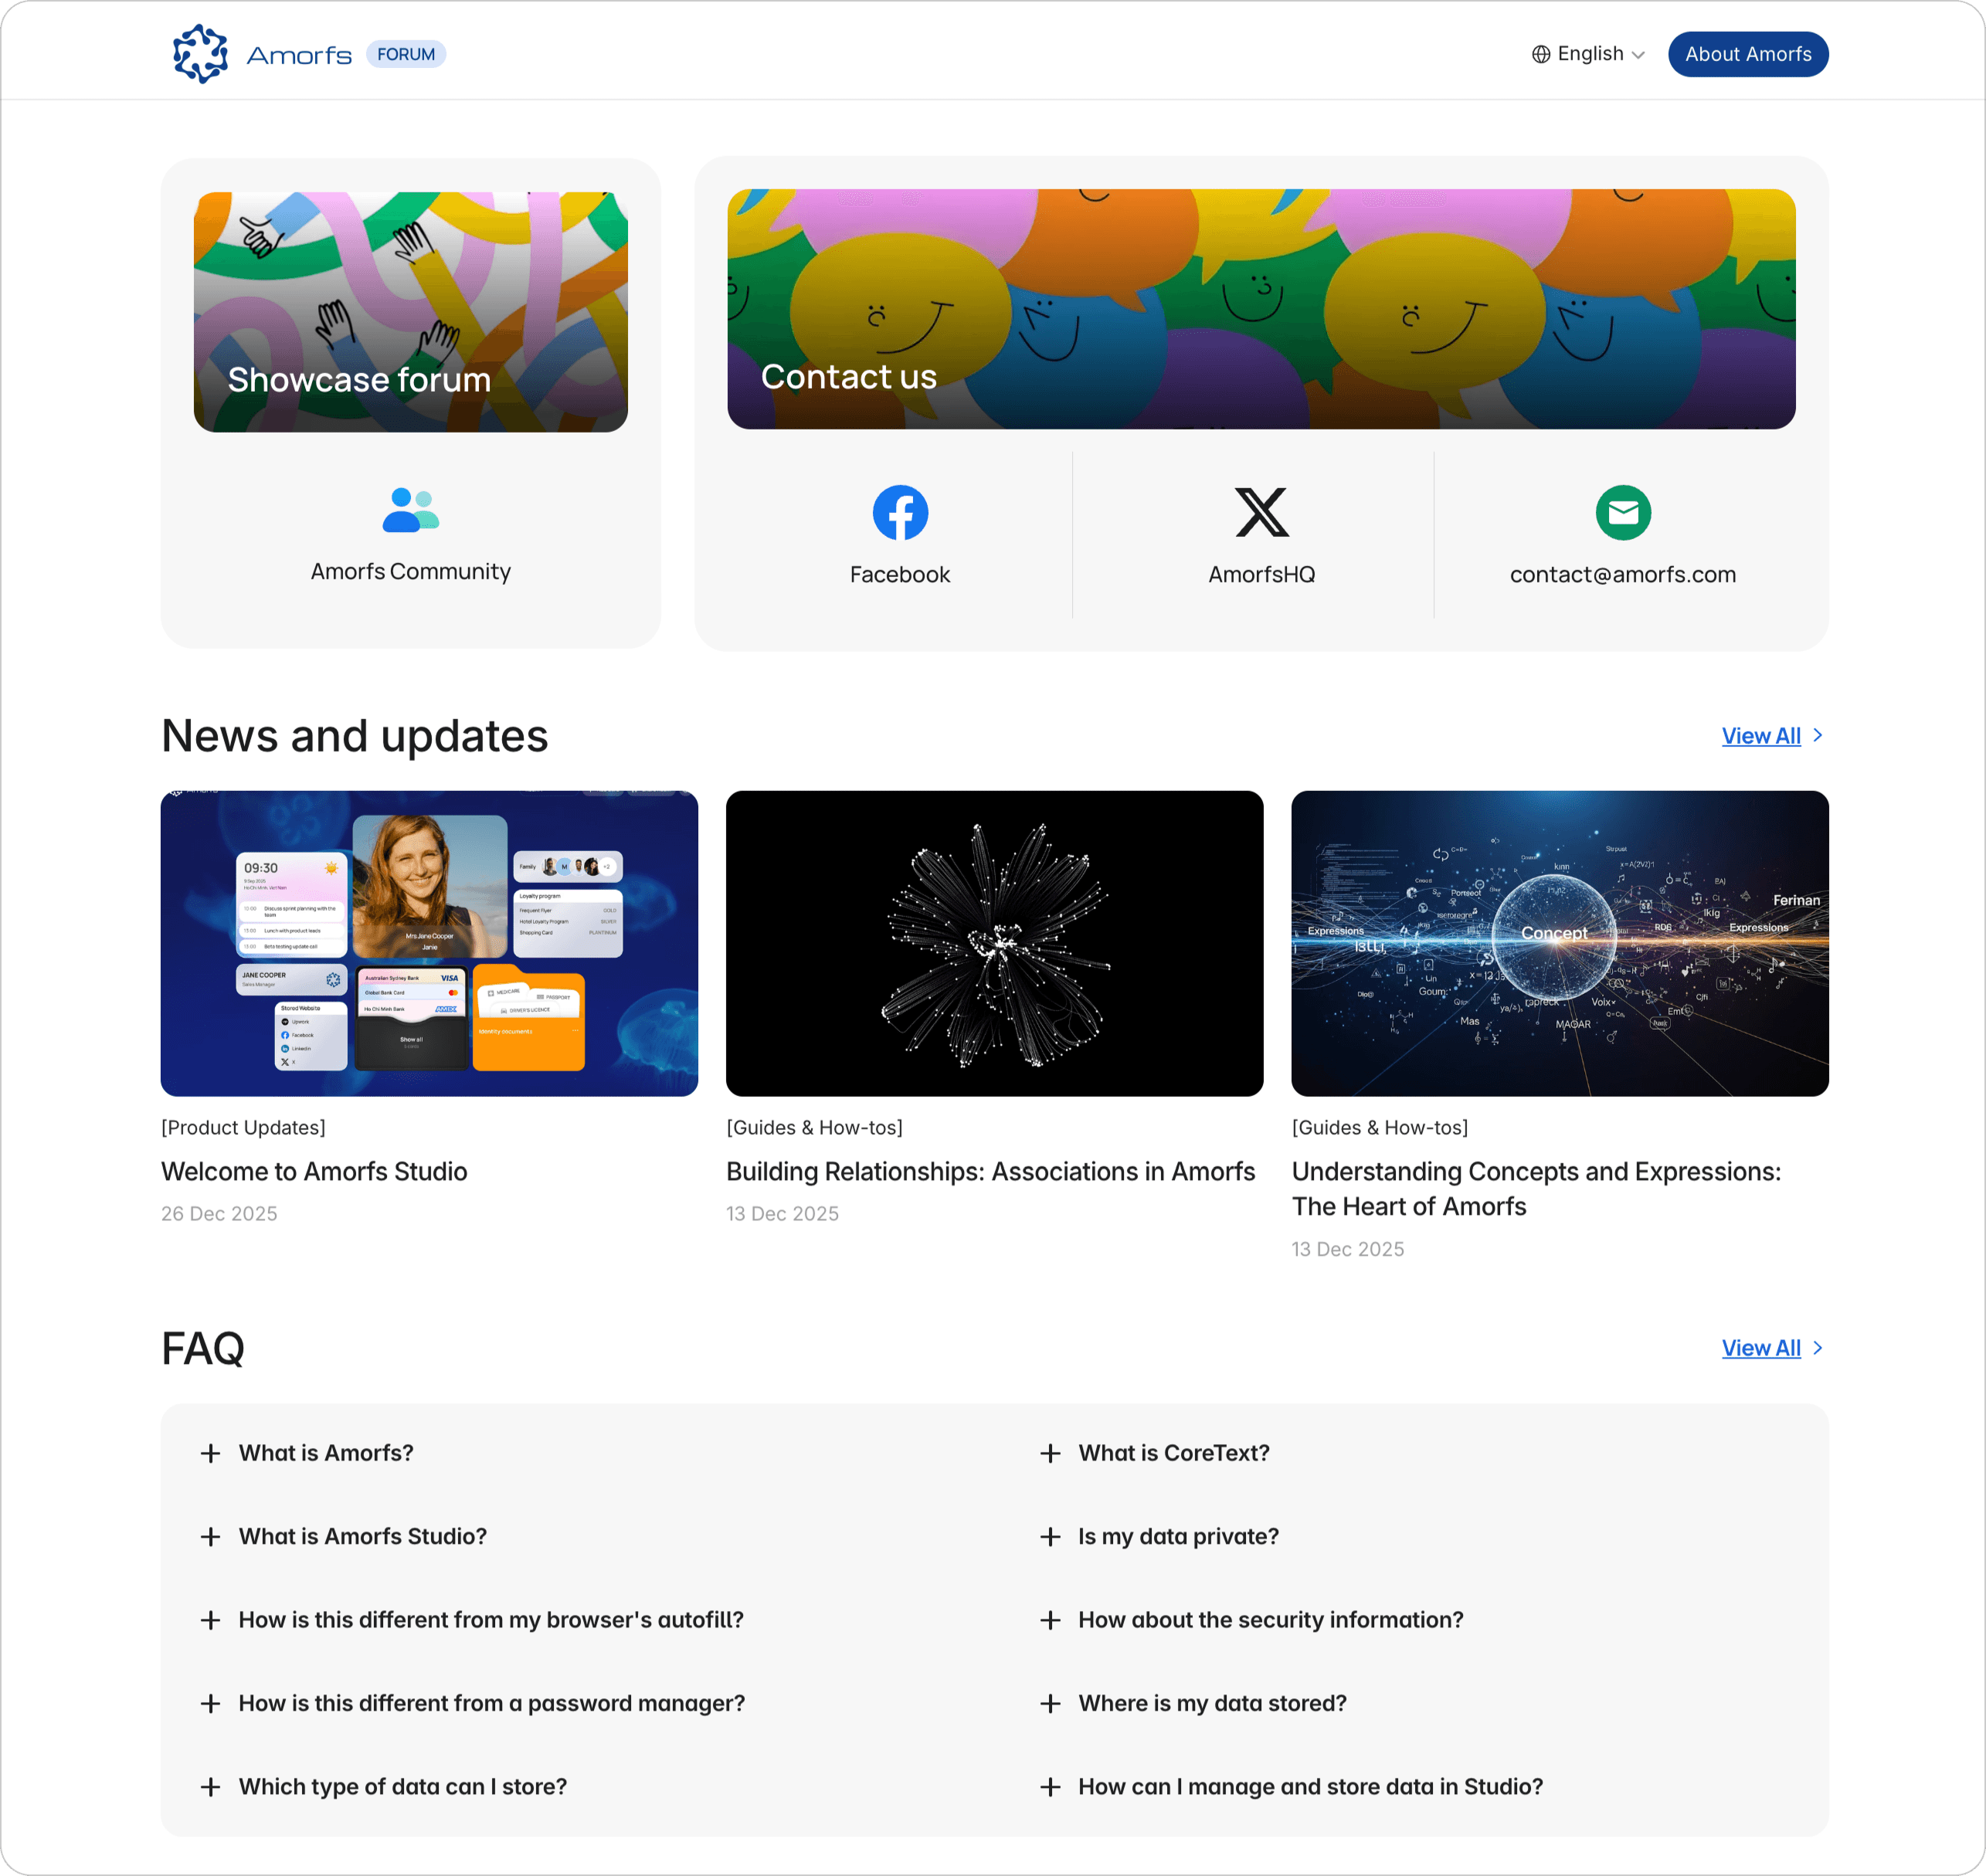
Task: Click plus icon beside What is CoreText?
Action: tap(1050, 1453)
